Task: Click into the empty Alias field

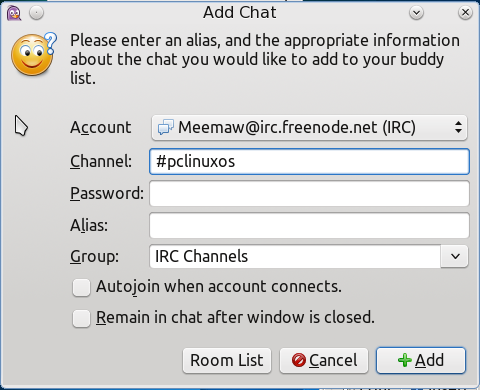Action: pyautogui.click(x=309, y=226)
